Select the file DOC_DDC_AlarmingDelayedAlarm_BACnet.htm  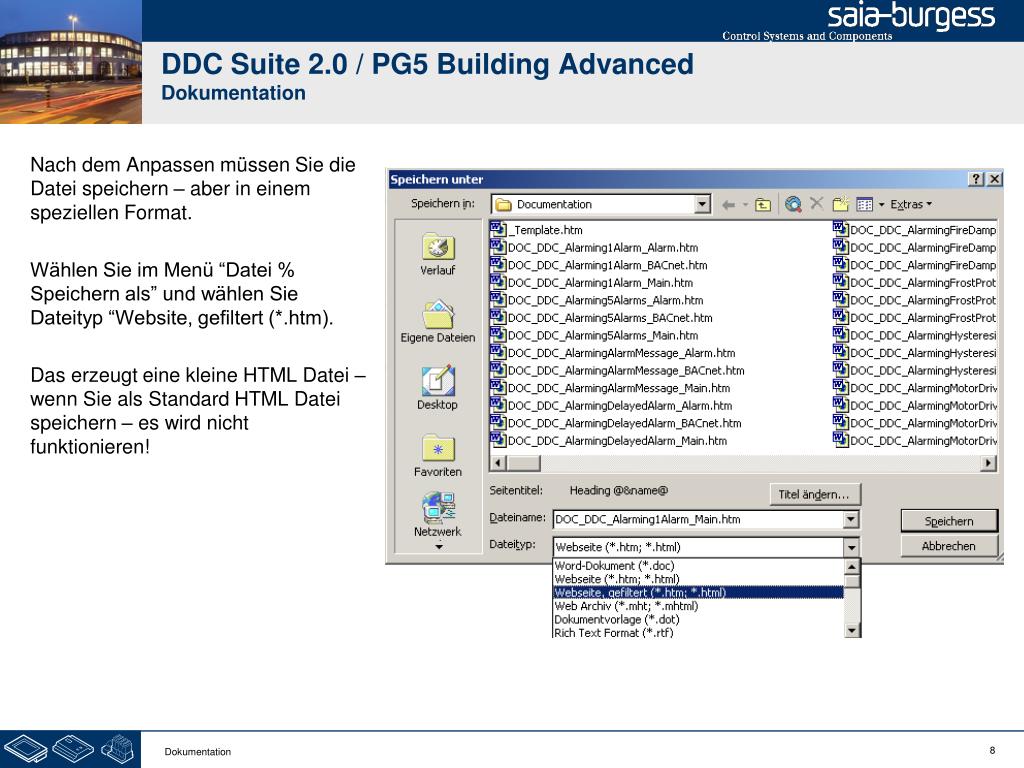(616, 423)
